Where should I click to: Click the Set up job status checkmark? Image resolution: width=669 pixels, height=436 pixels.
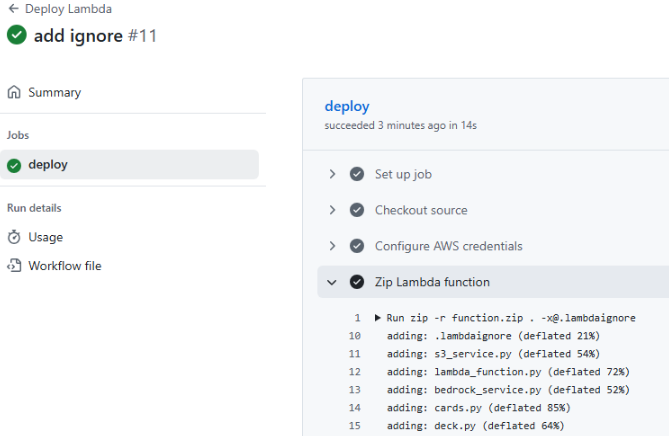coord(356,174)
